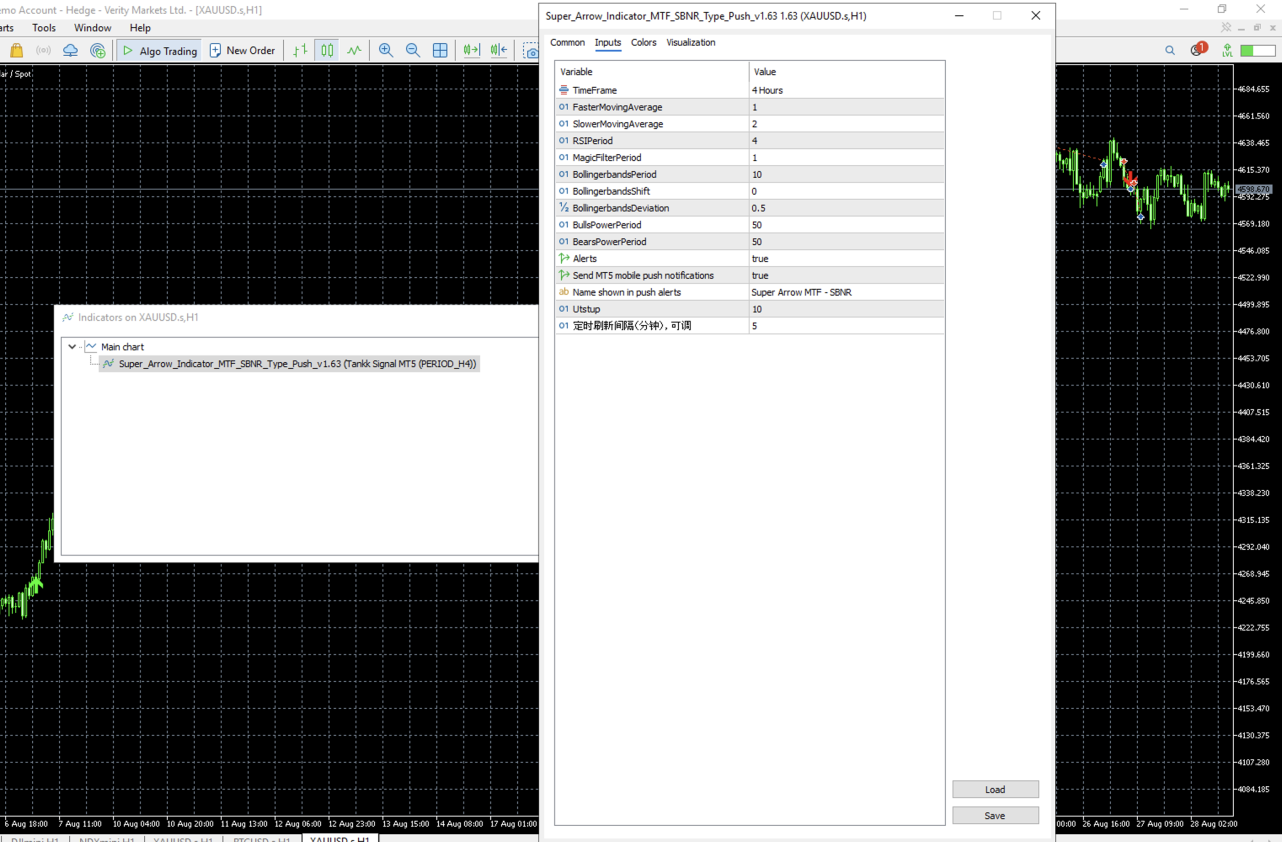Viewport: 1282px width, 842px height.
Task: Edit the FasterMovingAverage value field
Action: point(846,107)
